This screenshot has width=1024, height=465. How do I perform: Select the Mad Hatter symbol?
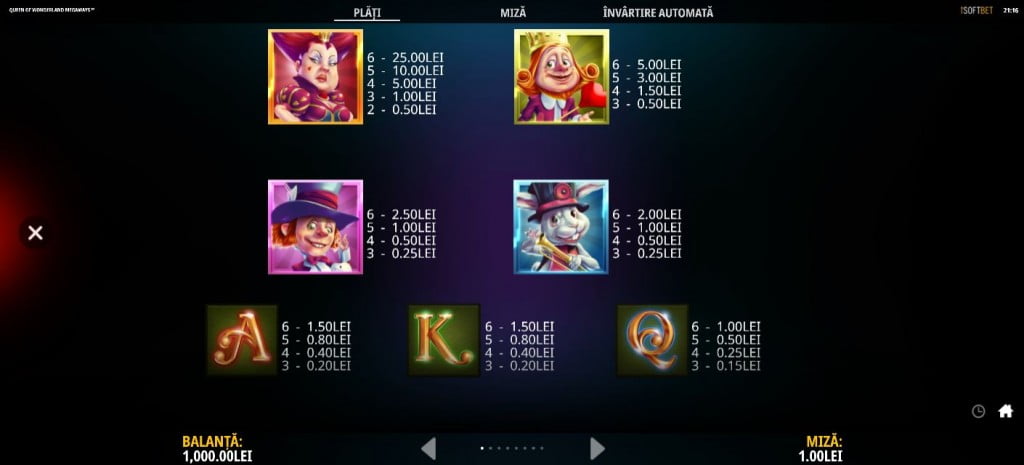[x=315, y=227]
